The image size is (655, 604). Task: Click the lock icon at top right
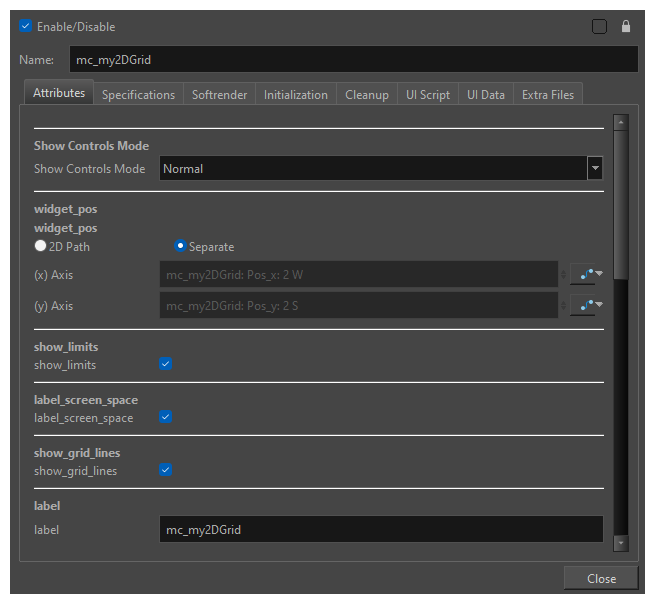tap(625, 26)
